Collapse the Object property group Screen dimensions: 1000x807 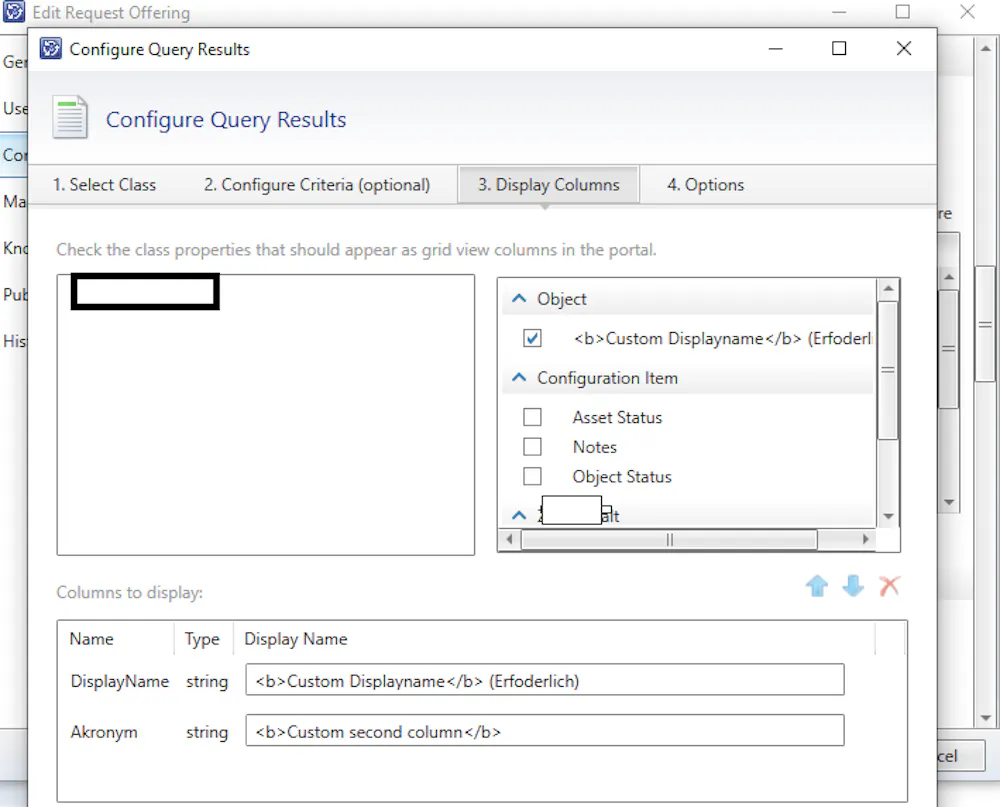point(519,299)
